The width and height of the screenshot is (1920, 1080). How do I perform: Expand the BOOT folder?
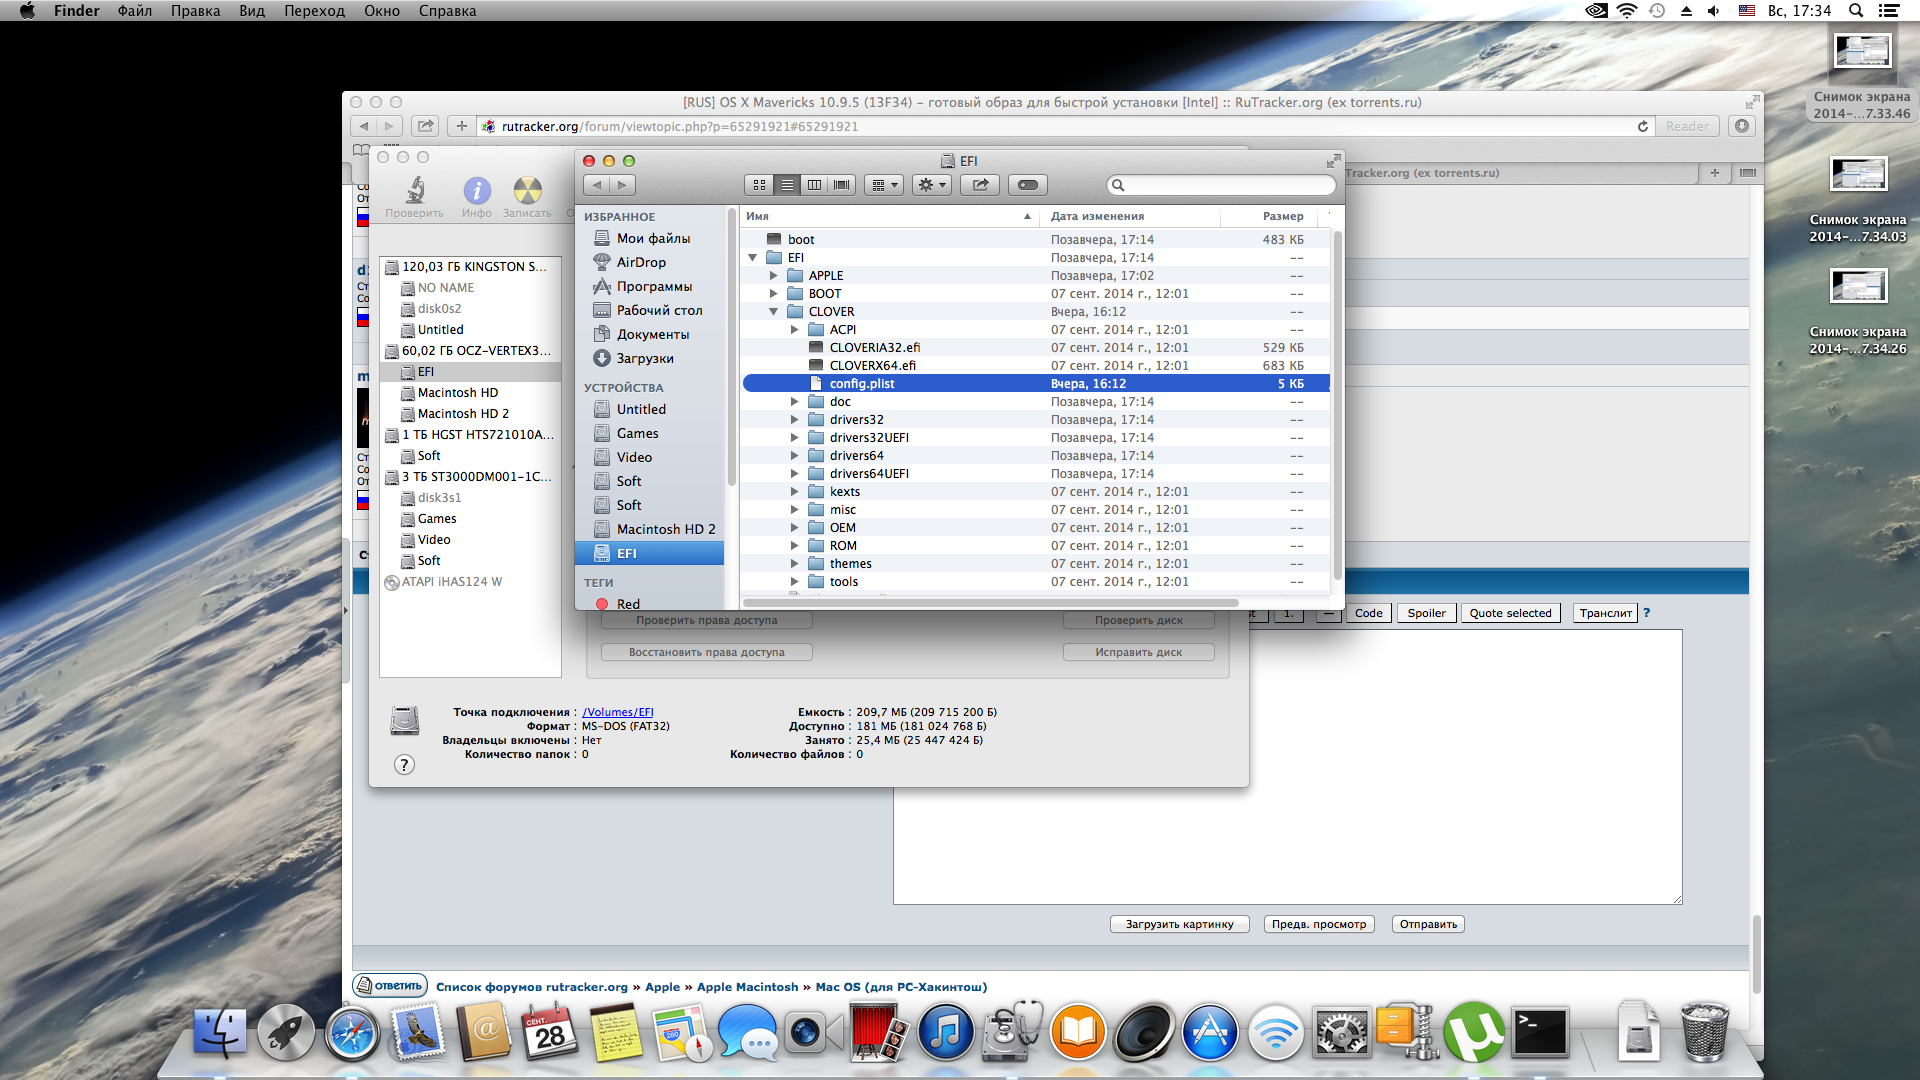tap(773, 294)
